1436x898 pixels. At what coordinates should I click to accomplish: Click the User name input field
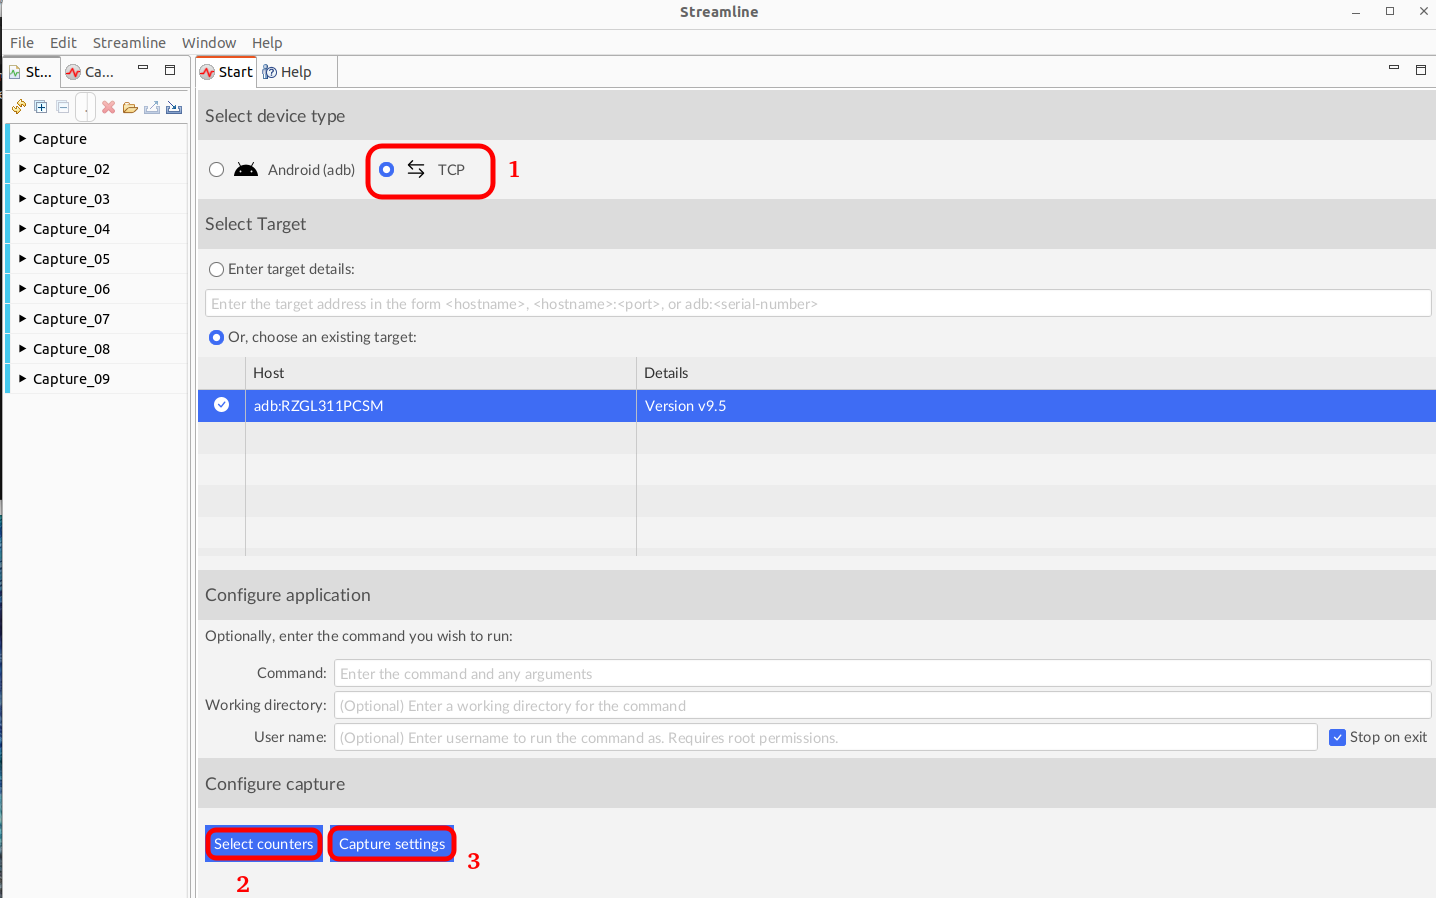click(x=825, y=738)
